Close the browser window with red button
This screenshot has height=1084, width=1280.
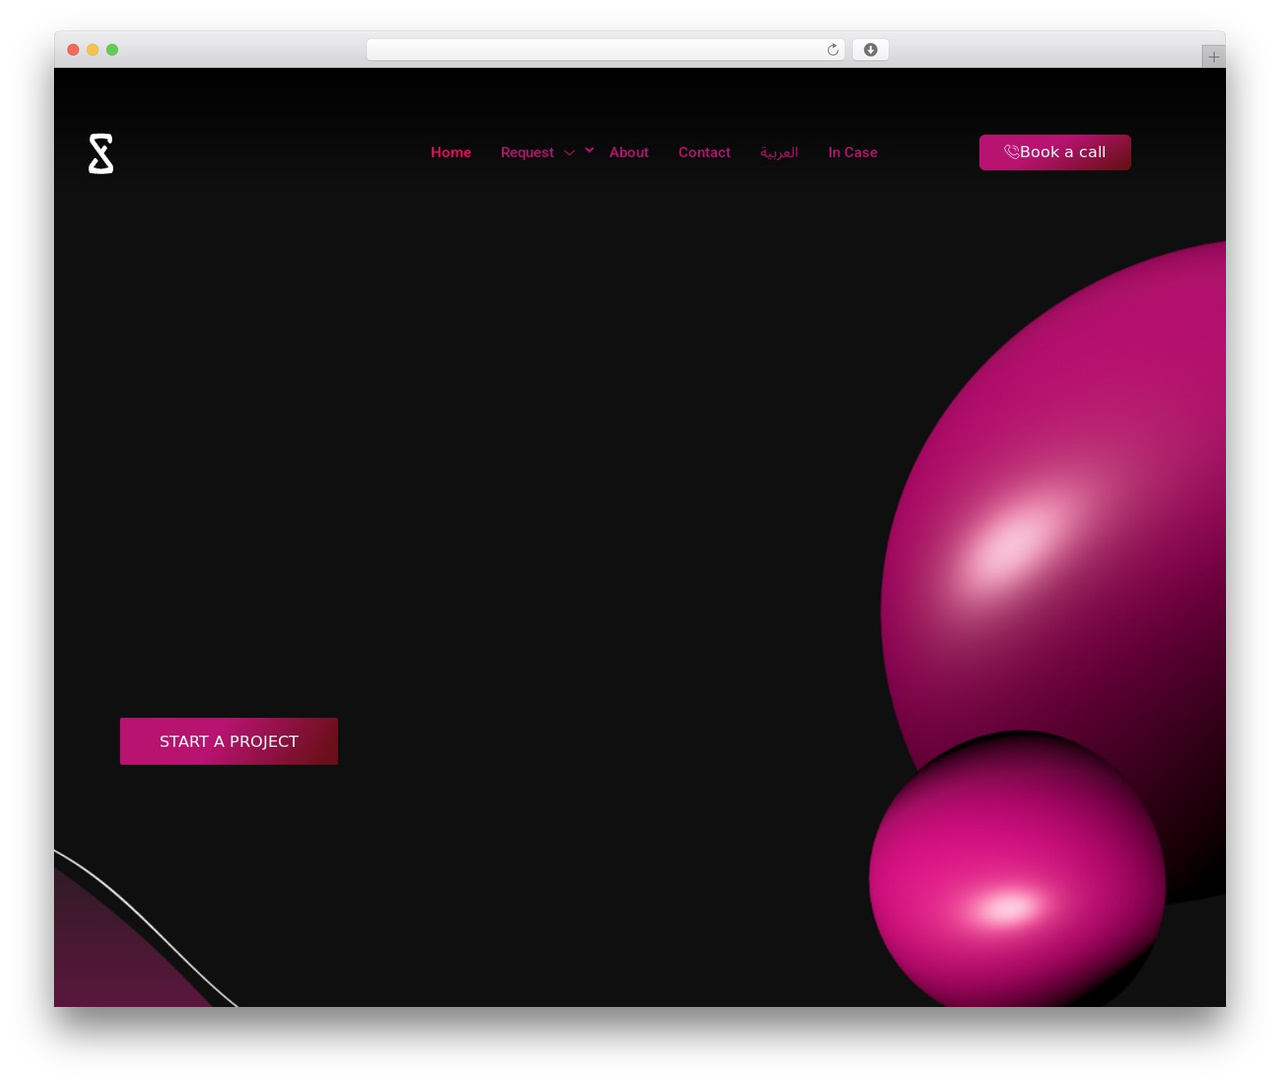(x=73, y=50)
